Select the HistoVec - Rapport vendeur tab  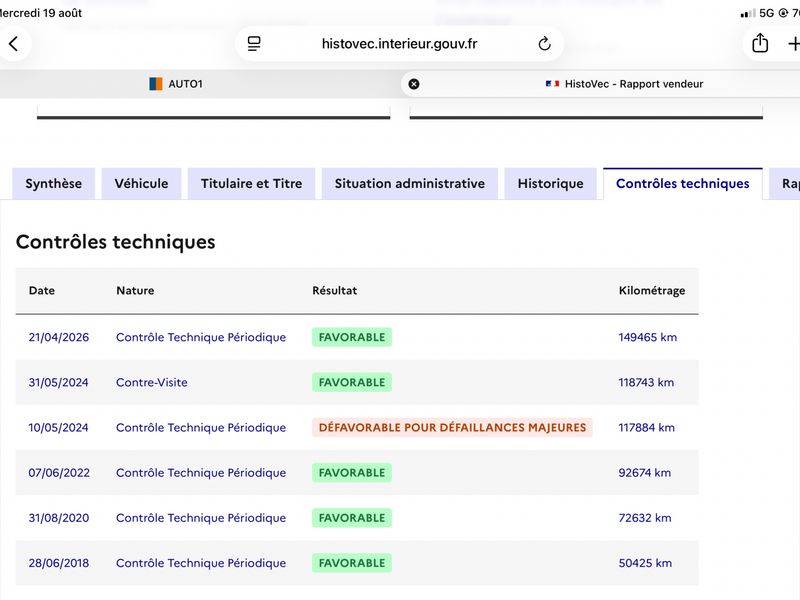[624, 84]
